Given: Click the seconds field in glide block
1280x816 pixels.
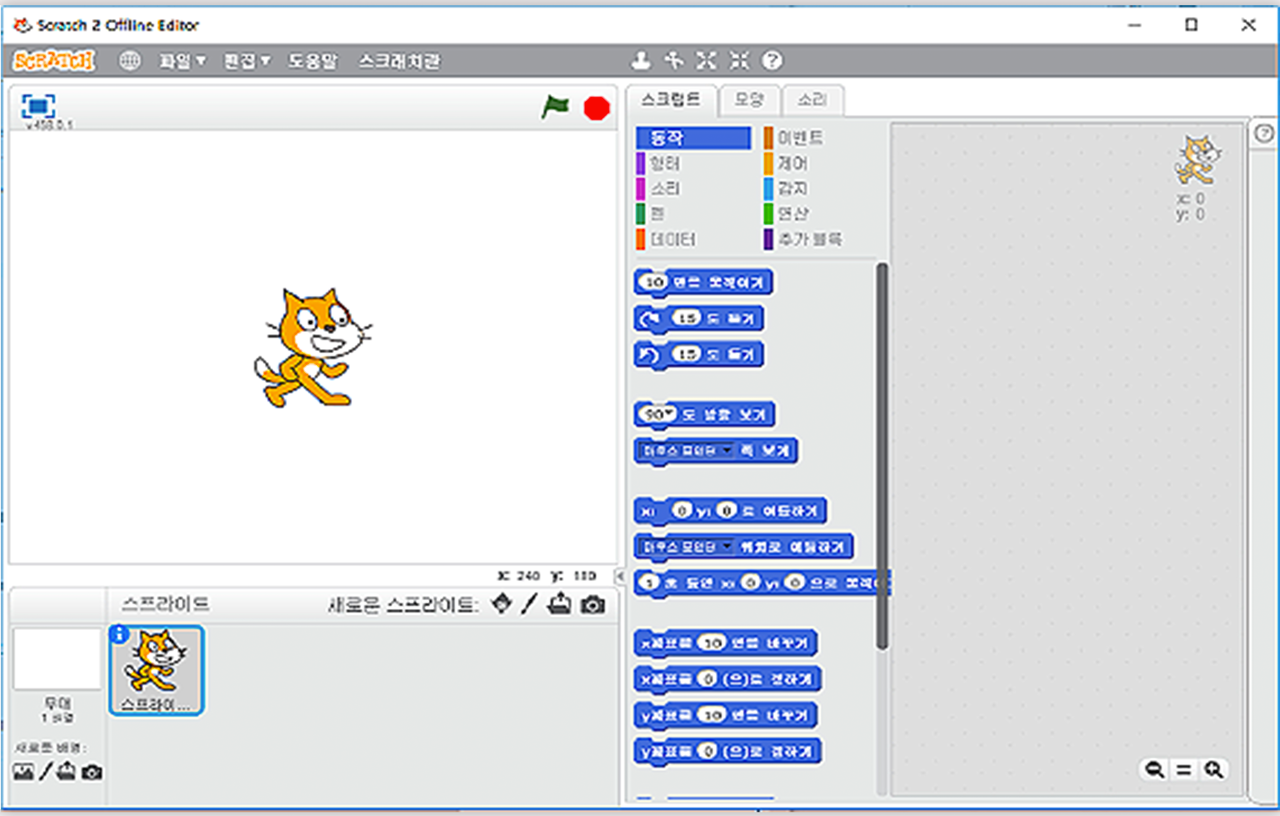Looking at the screenshot, I should (651, 581).
